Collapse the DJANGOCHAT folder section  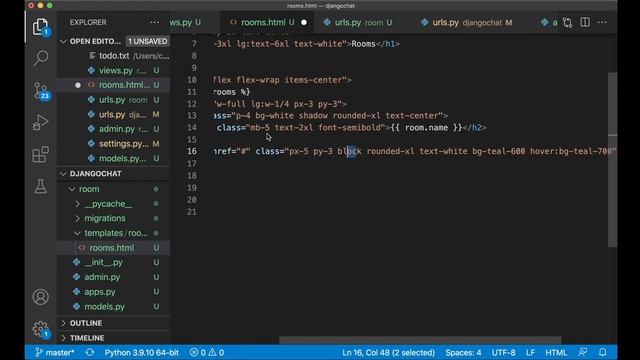click(63, 174)
